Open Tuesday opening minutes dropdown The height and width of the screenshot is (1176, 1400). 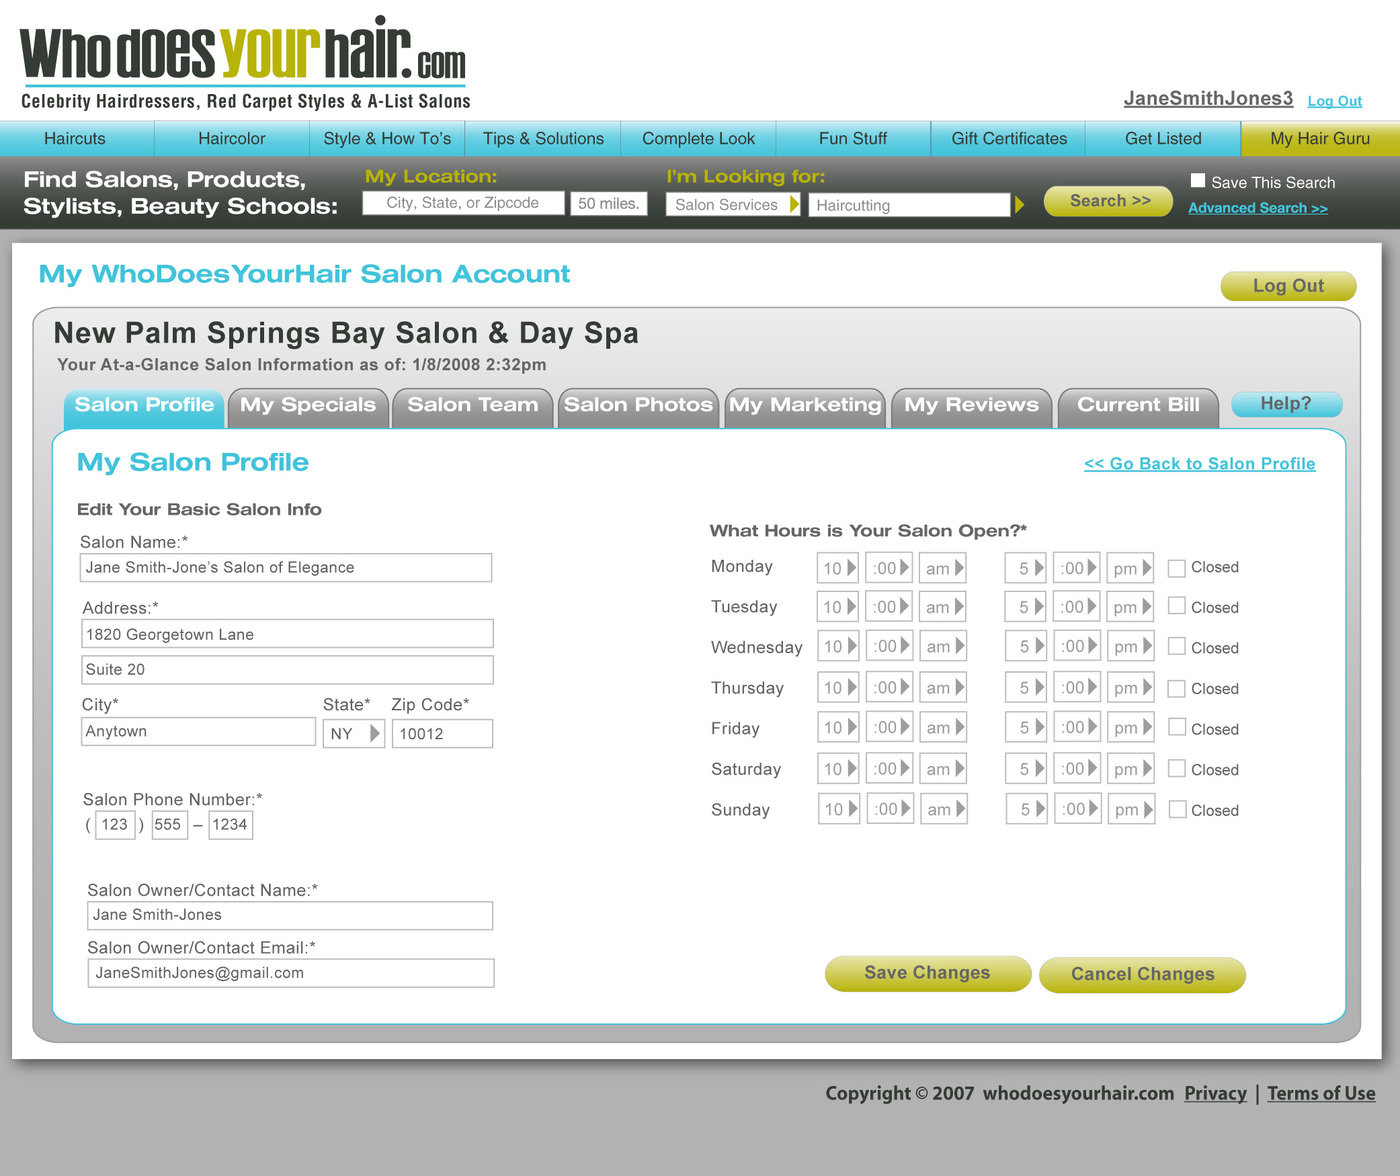[x=889, y=606]
